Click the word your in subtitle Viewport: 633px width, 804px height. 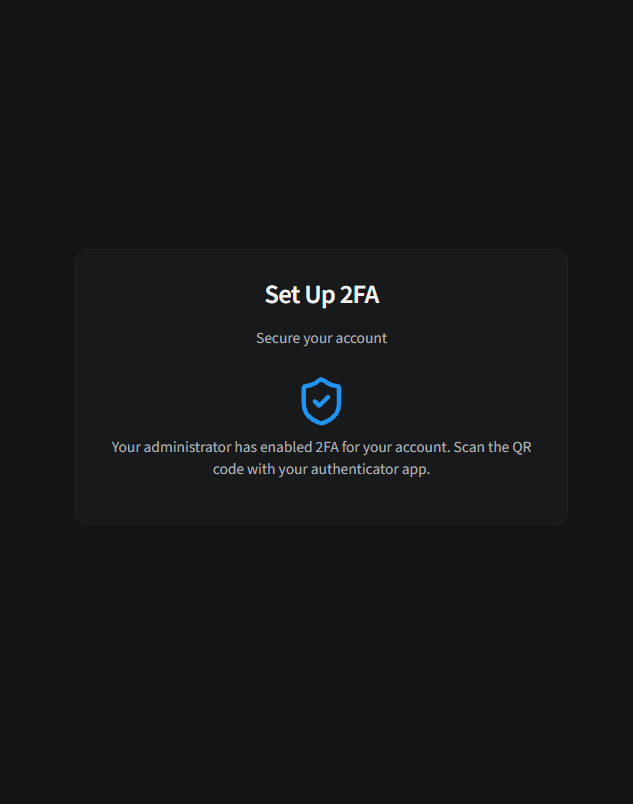click(318, 339)
